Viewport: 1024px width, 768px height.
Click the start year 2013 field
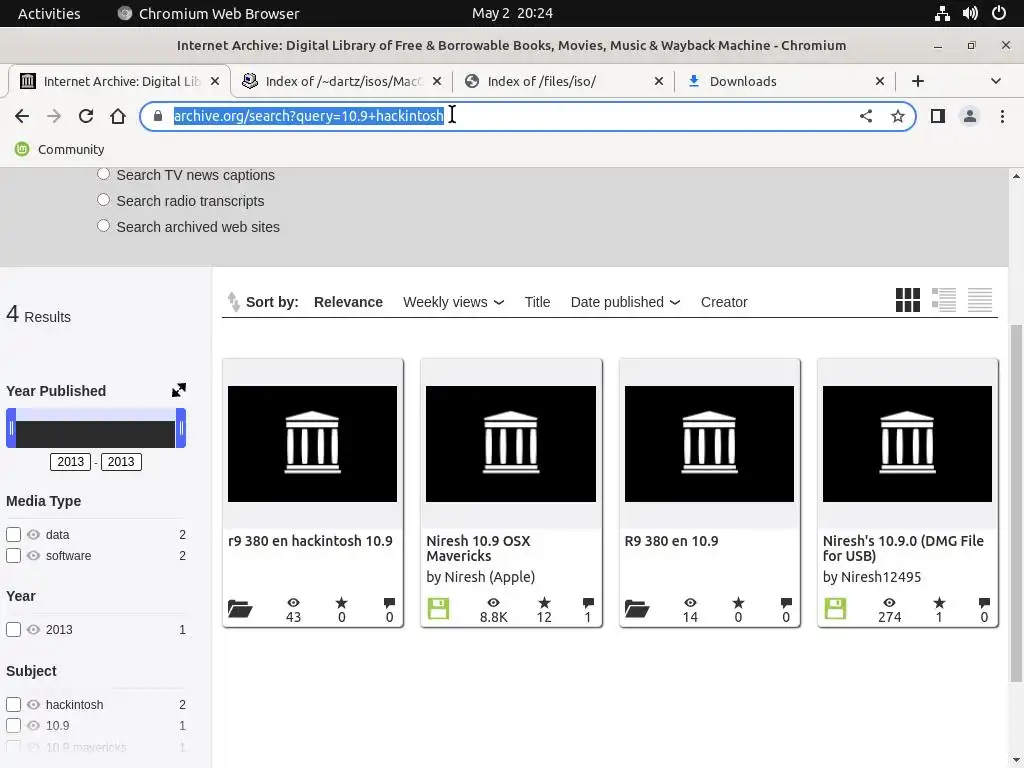[71, 462]
